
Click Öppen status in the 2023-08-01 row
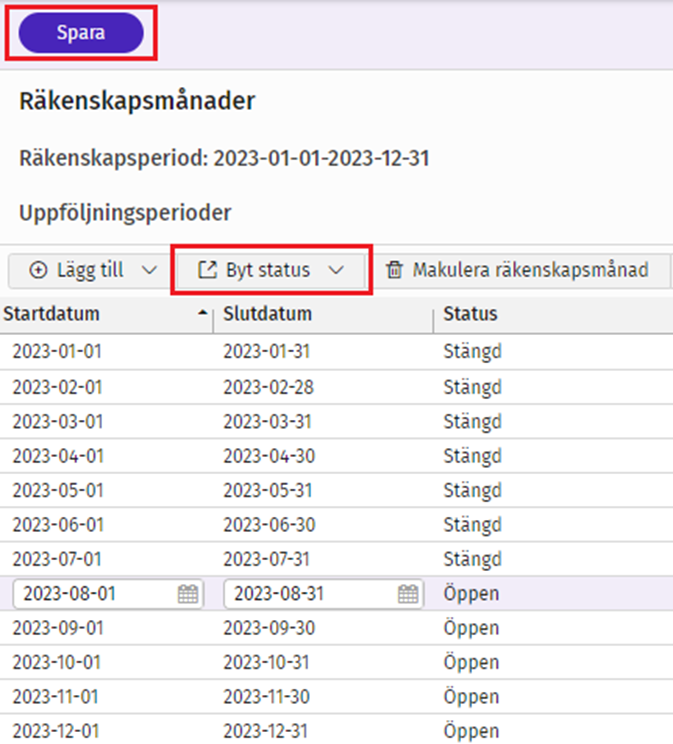[x=471, y=594]
